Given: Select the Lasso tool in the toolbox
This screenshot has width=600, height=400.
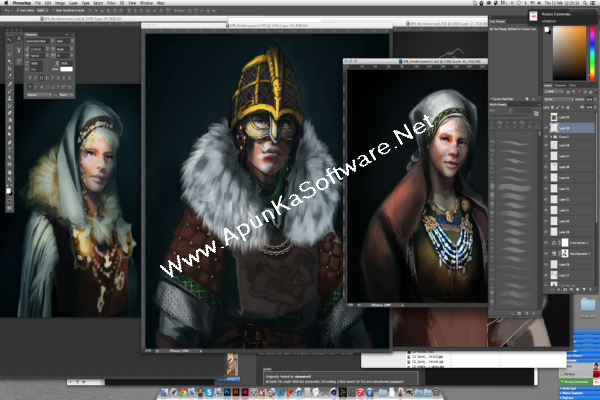Looking at the screenshot, I should [x=10, y=54].
